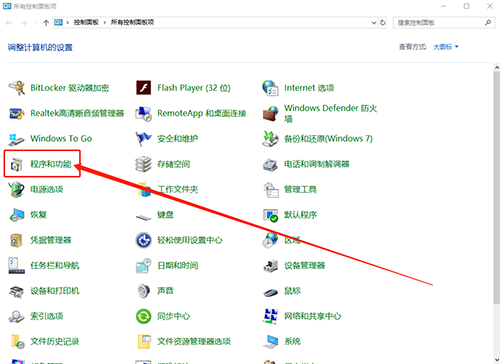Open the Windows To Go icon
Viewport: 500px width, 364px height.
click(x=17, y=139)
